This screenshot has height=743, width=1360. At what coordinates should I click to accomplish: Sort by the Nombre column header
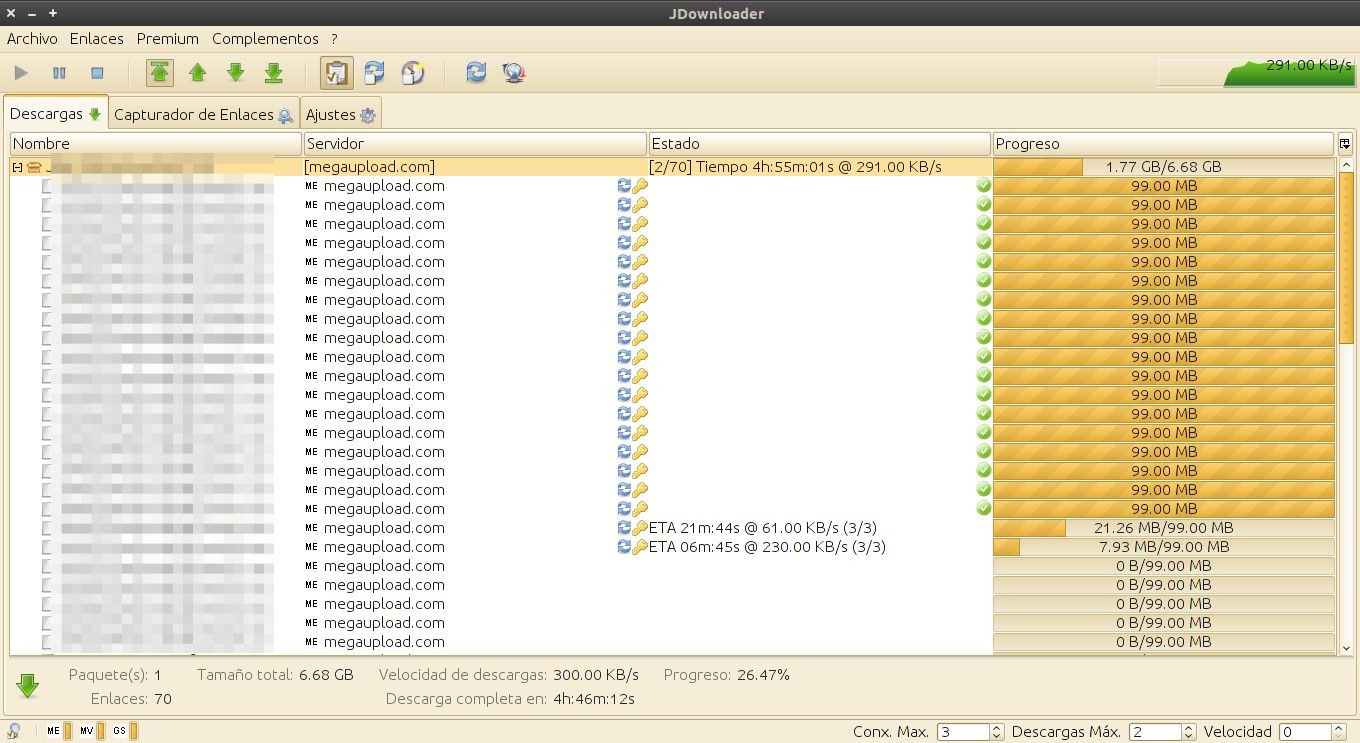(x=156, y=144)
